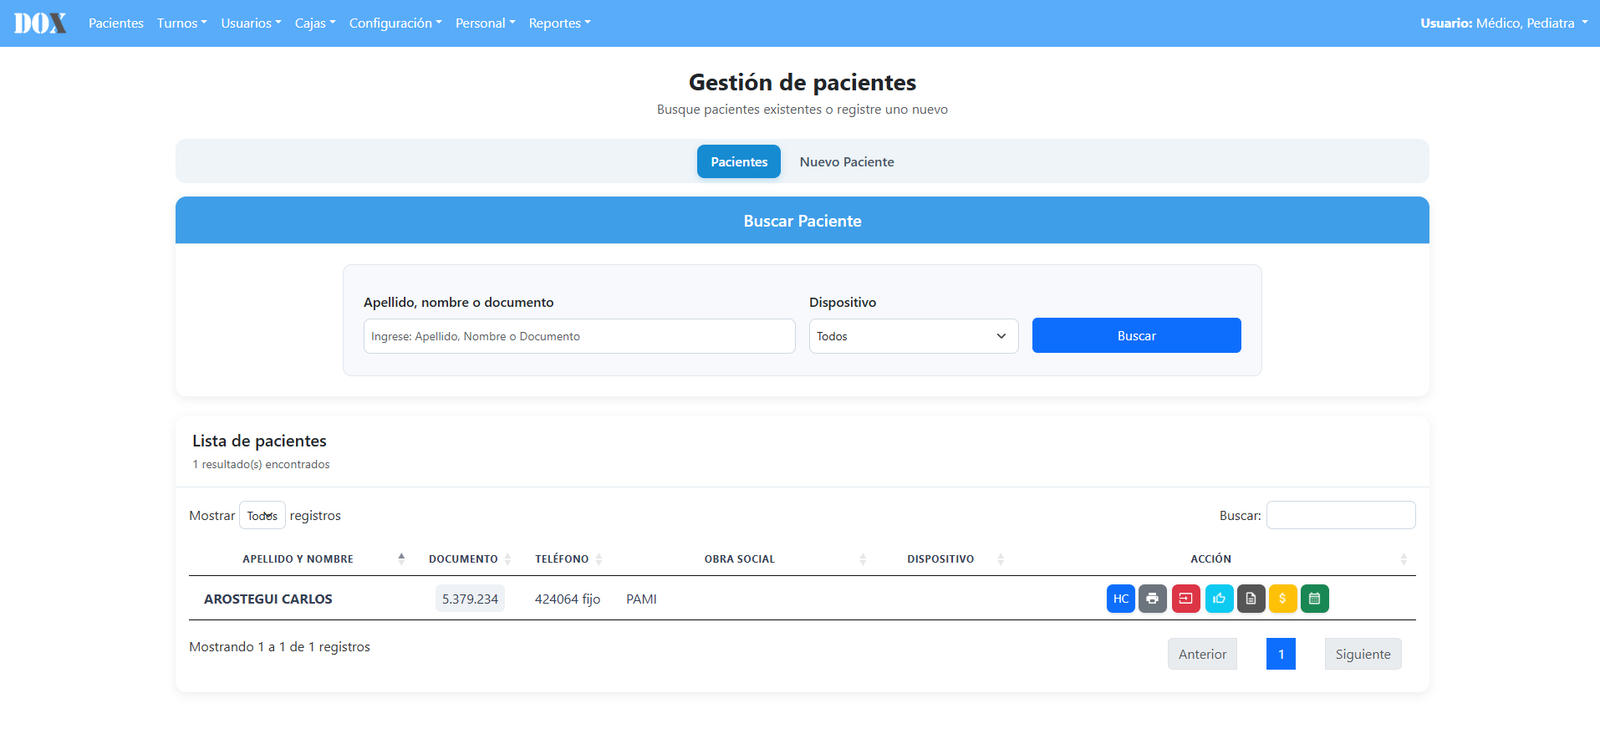This screenshot has height=755, width=1600.
Task: Sort table by Dispositivo column
Action: pos(941,559)
